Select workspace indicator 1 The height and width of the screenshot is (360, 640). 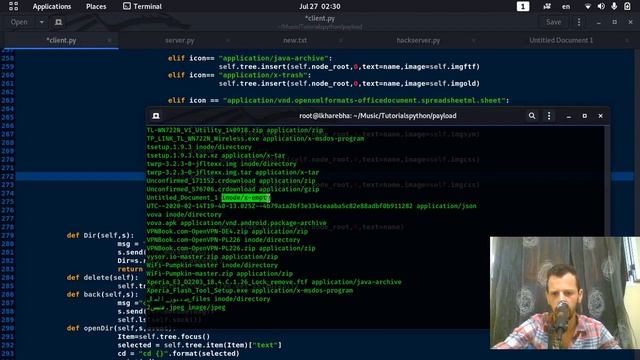pos(523,6)
